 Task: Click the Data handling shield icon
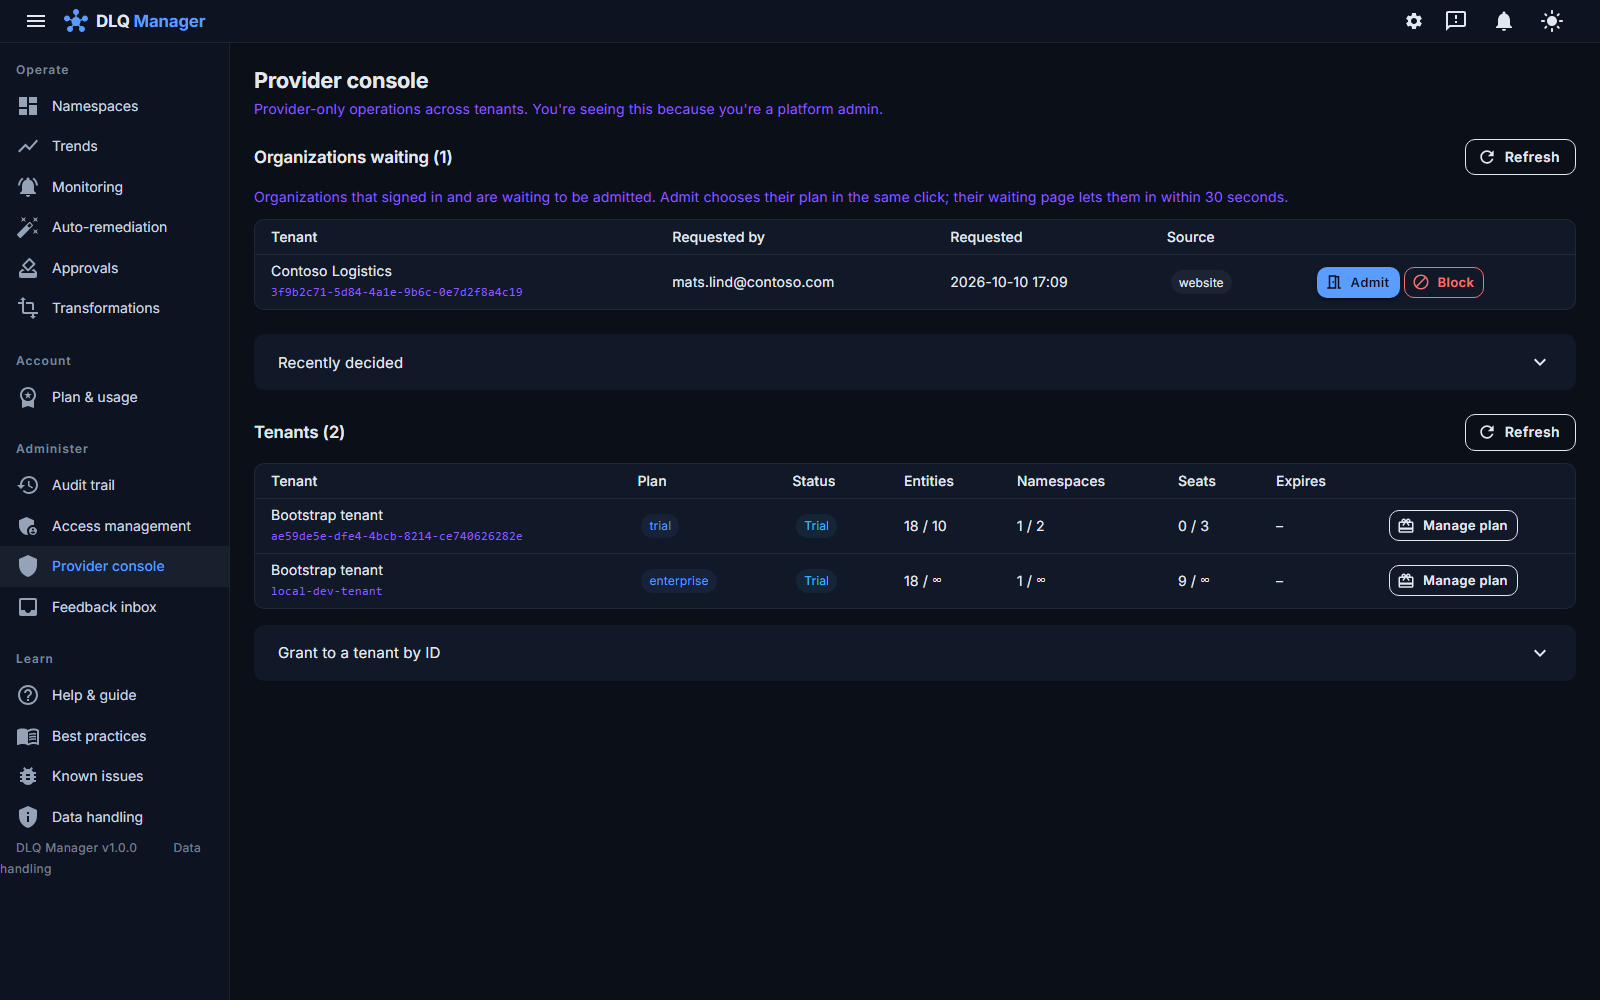(28, 817)
